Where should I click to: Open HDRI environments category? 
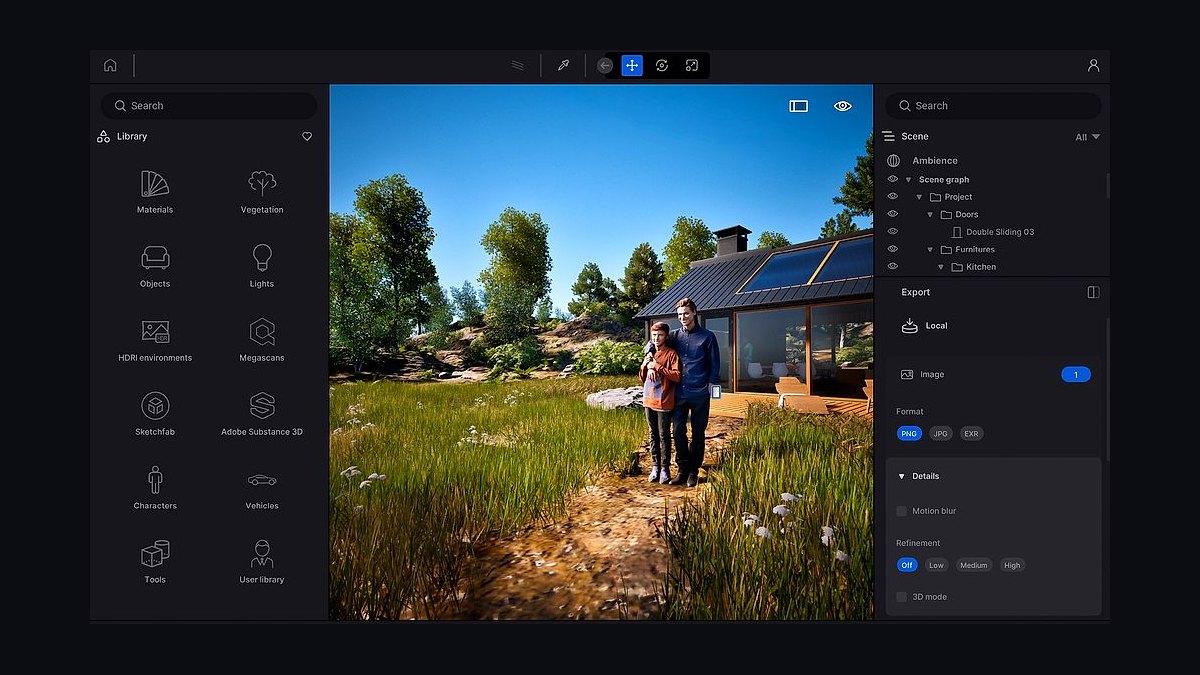(155, 340)
